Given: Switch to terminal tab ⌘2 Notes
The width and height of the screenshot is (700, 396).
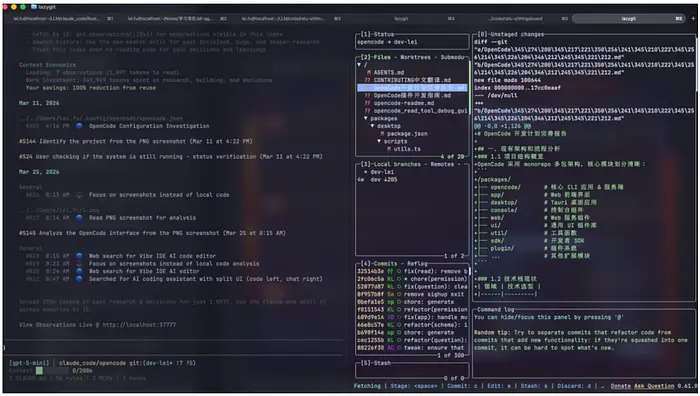Looking at the screenshot, I should point(177,19).
